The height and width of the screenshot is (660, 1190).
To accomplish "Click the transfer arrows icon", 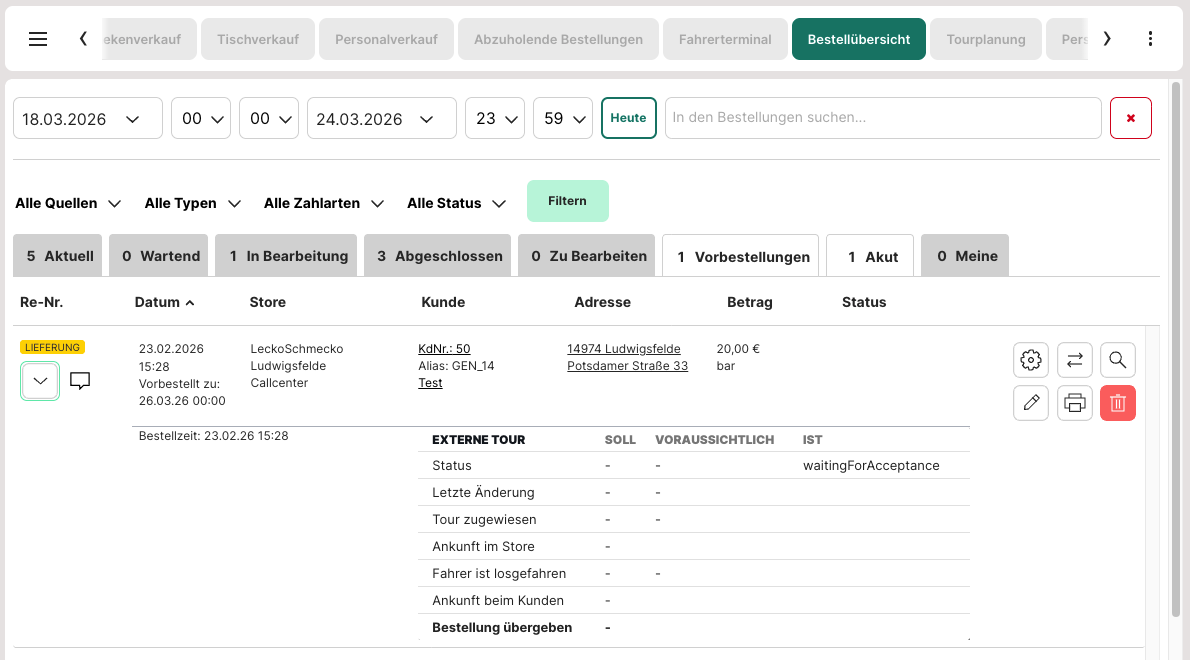I will point(1075,359).
